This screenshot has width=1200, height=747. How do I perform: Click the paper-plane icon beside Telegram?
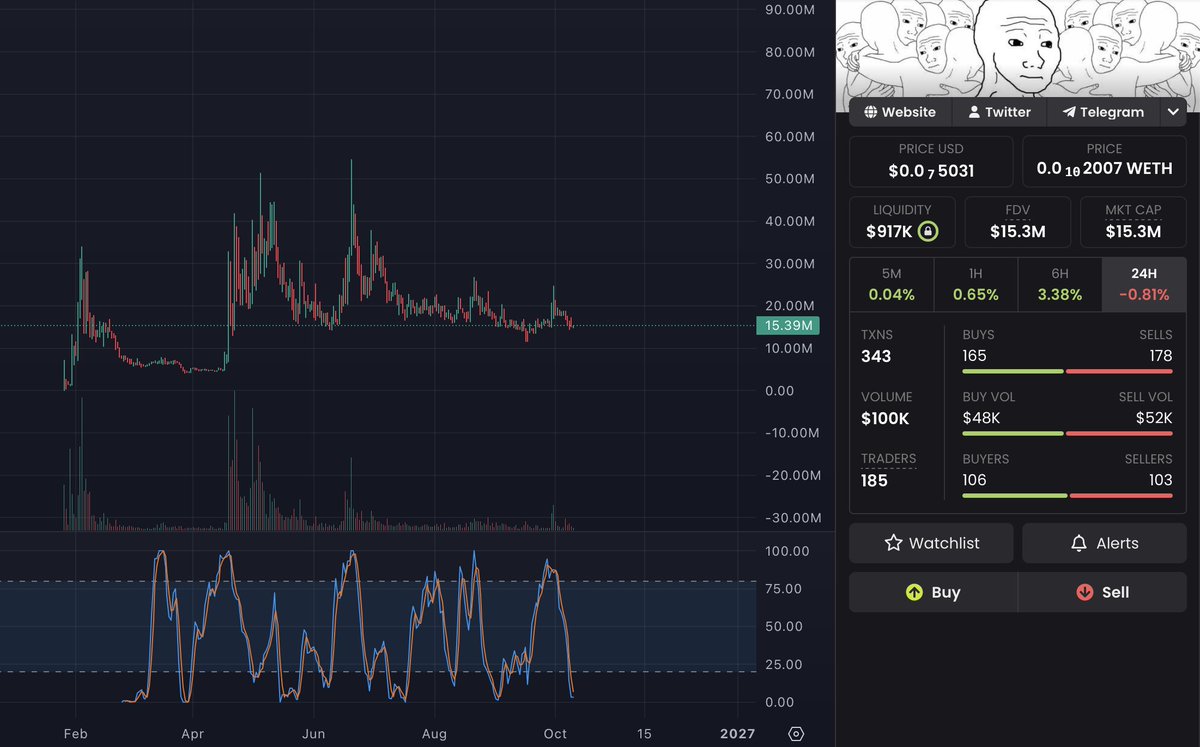pos(1069,112)
